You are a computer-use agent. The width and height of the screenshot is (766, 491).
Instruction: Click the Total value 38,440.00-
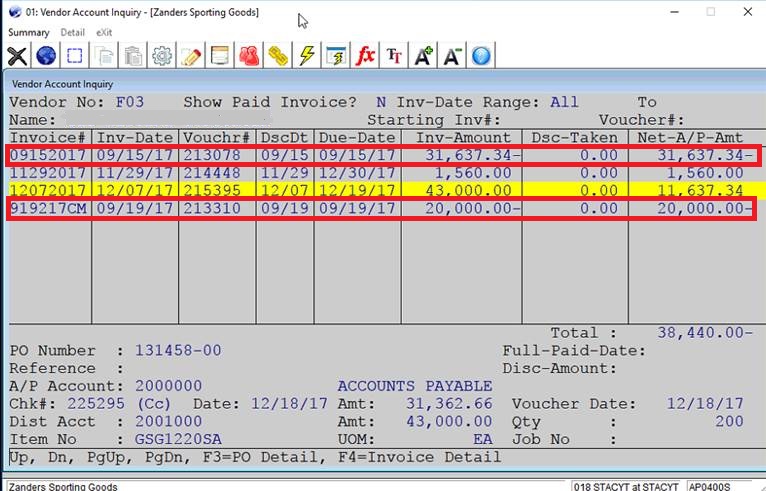(x=705, y=333)
